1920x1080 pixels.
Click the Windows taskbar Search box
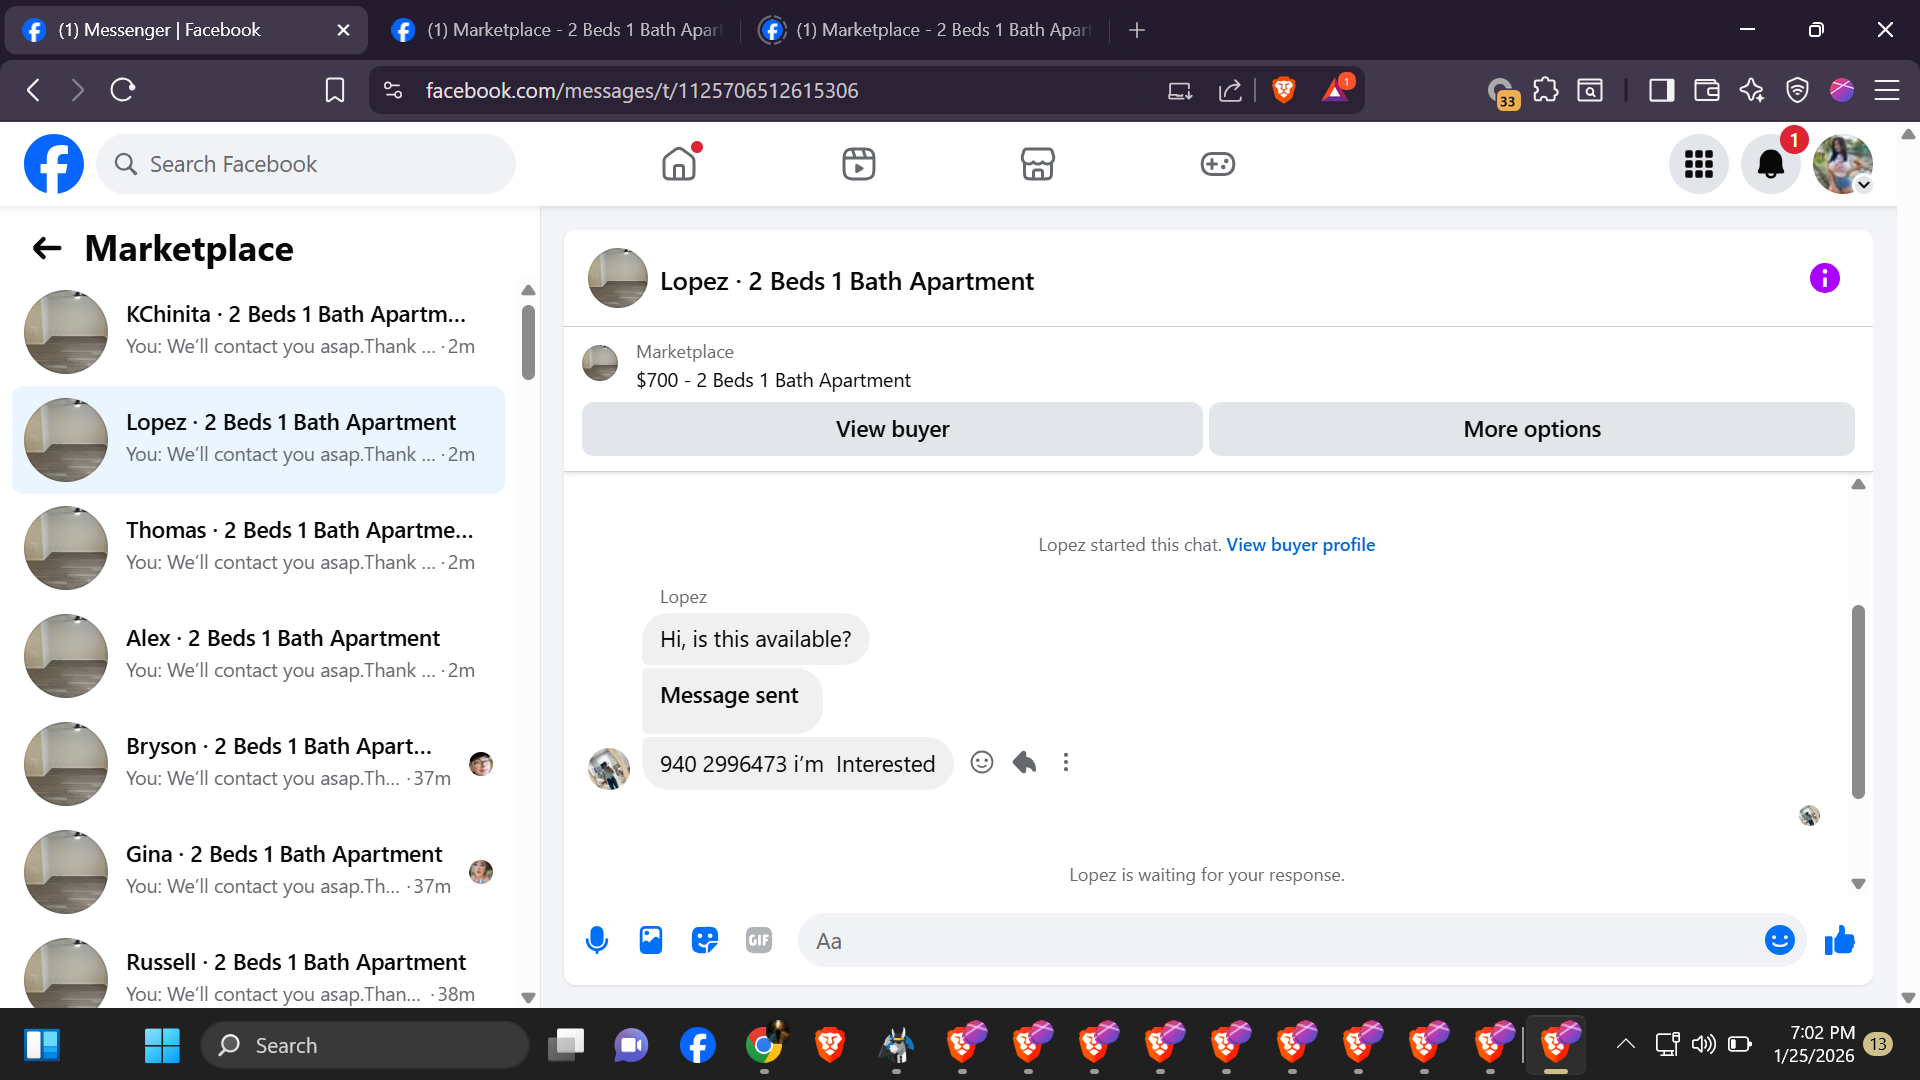(365, 1045)
